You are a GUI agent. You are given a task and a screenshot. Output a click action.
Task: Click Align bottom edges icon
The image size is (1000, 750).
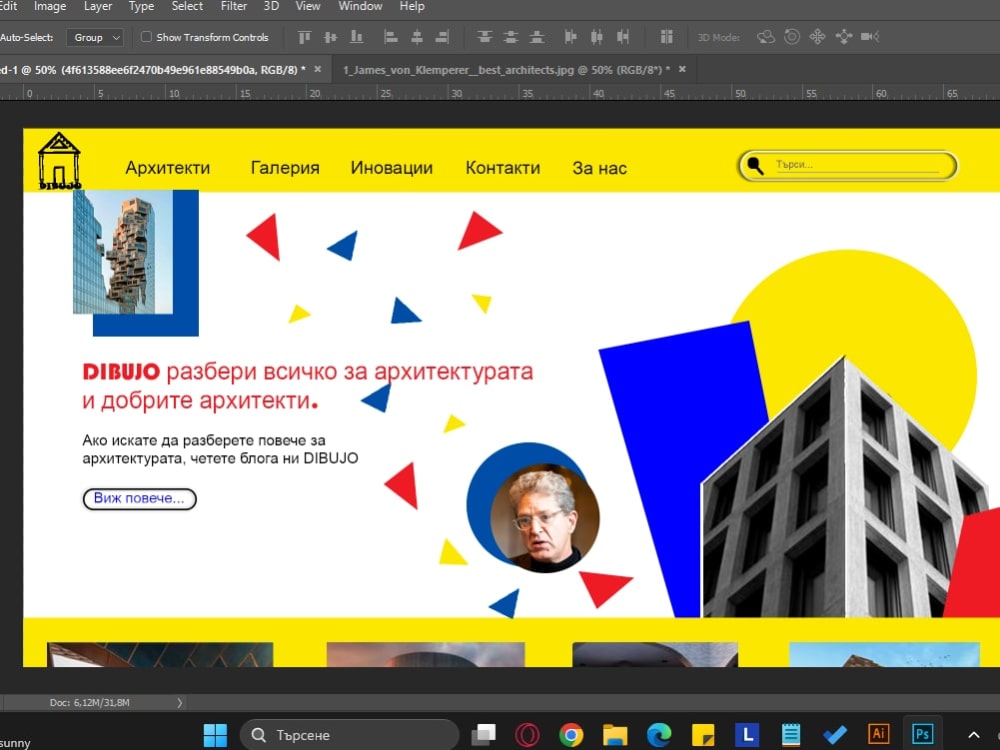click(357, 37)
